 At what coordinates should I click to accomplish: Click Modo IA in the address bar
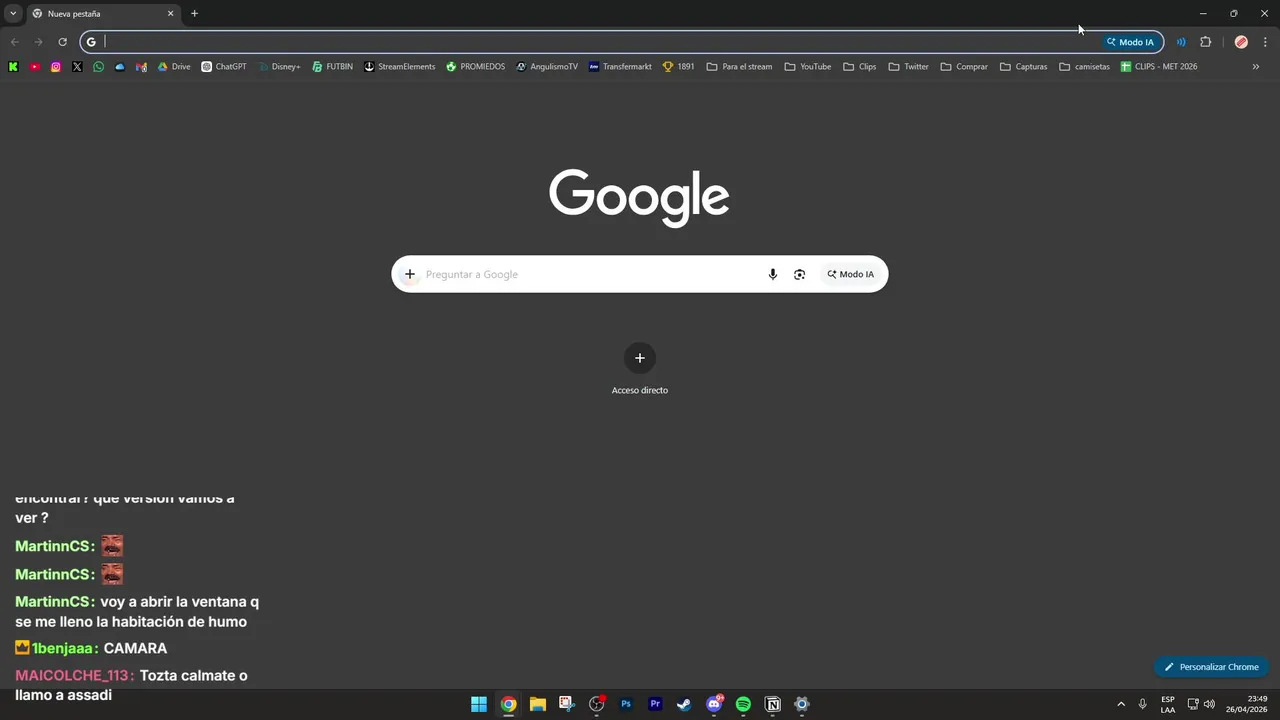tap(1130, 42)
